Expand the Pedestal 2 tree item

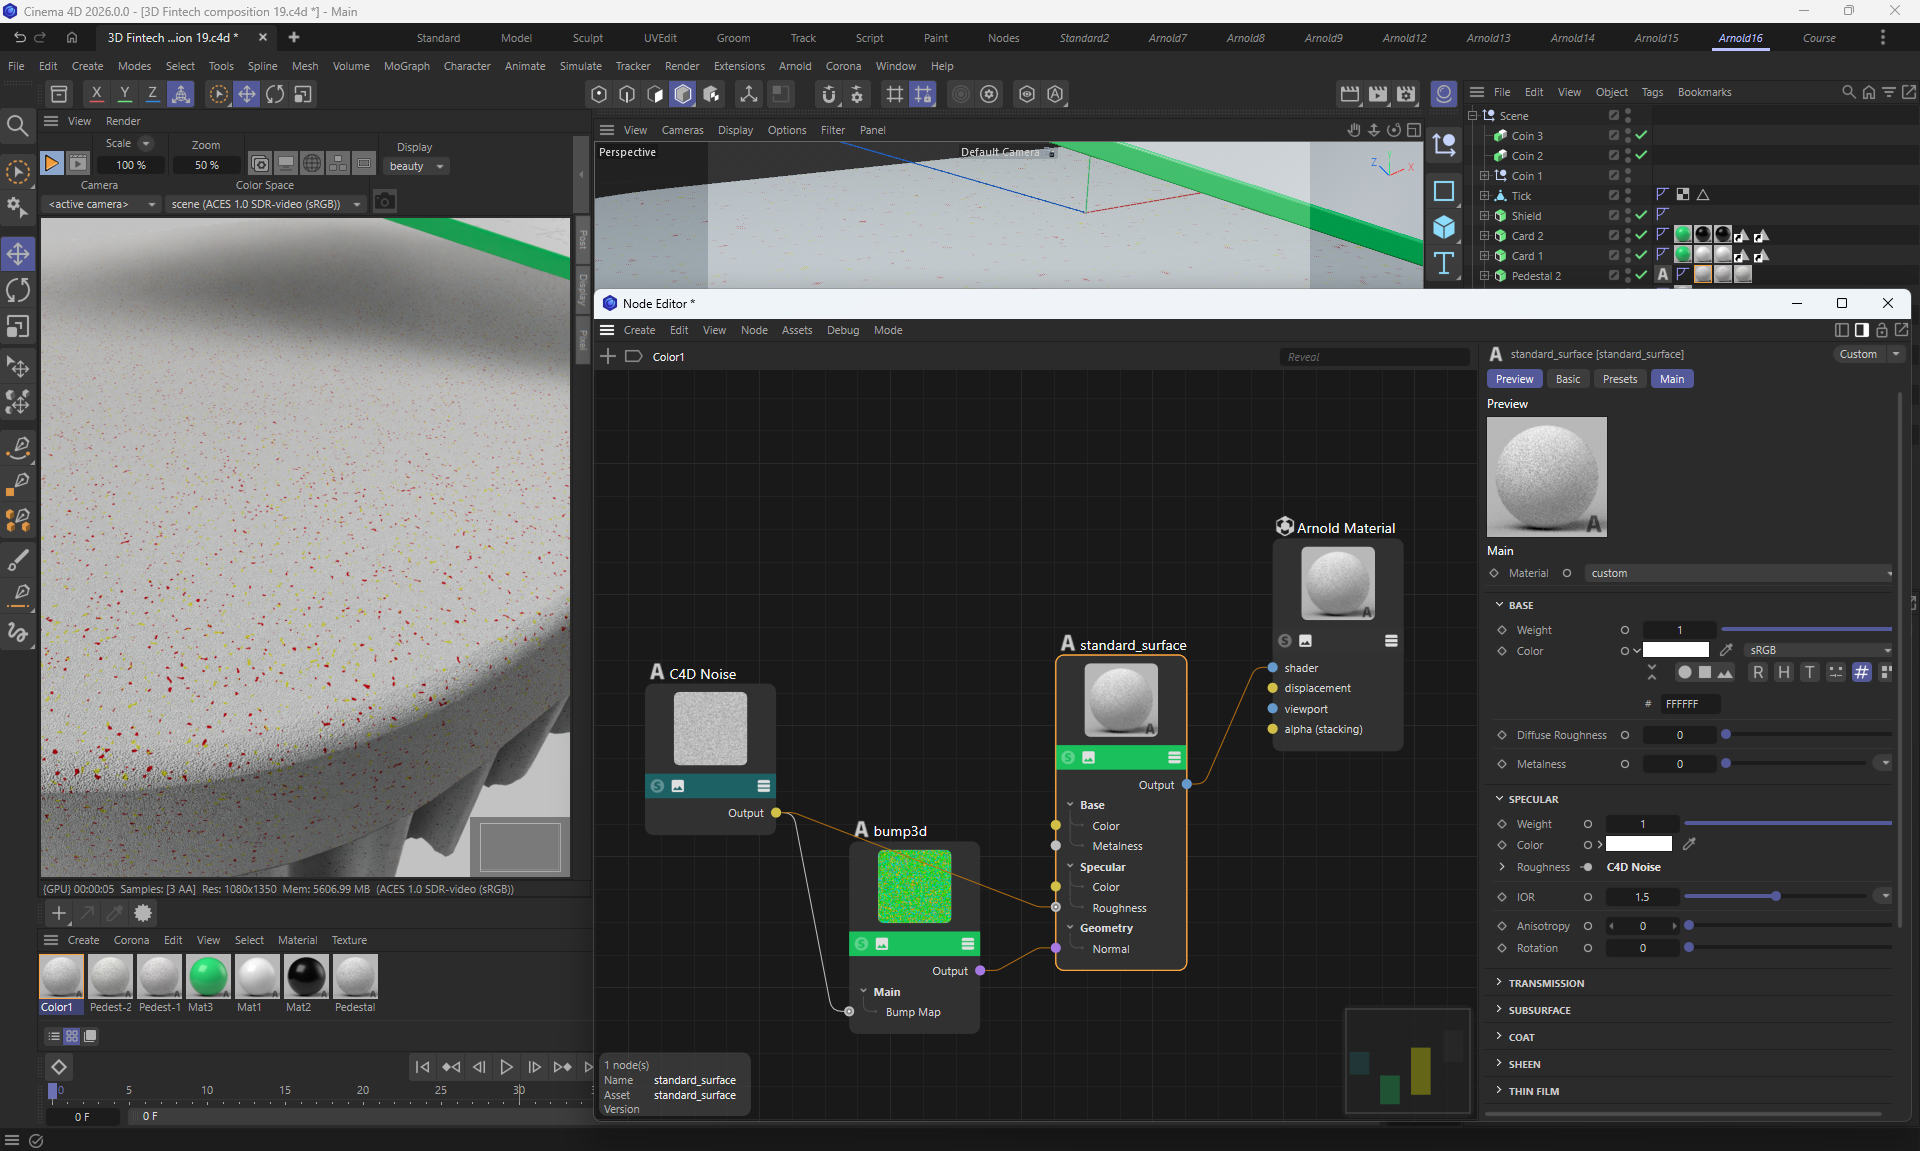pos(1484,275)
